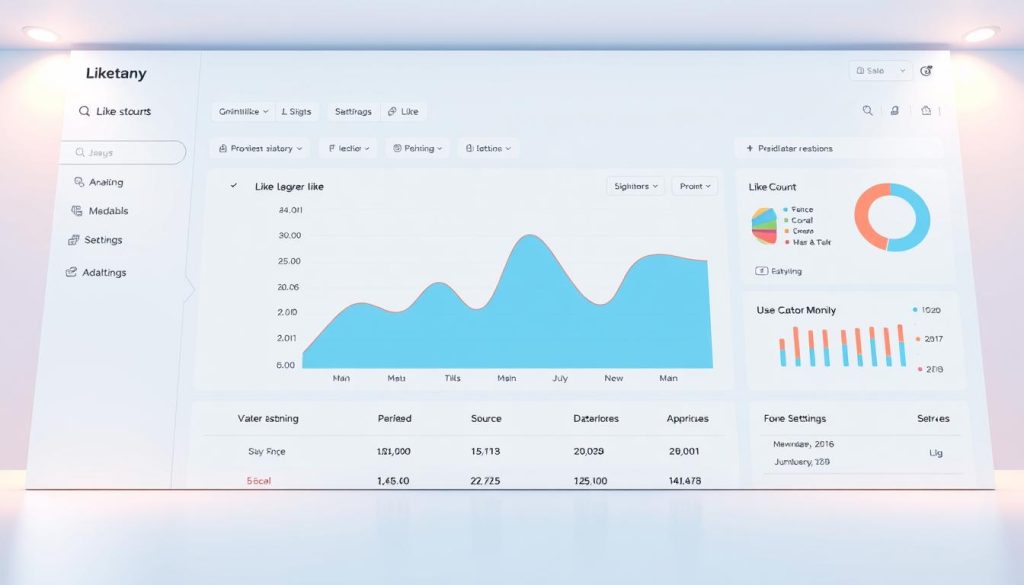Click the Settings sidebar icon

[73, 240]
